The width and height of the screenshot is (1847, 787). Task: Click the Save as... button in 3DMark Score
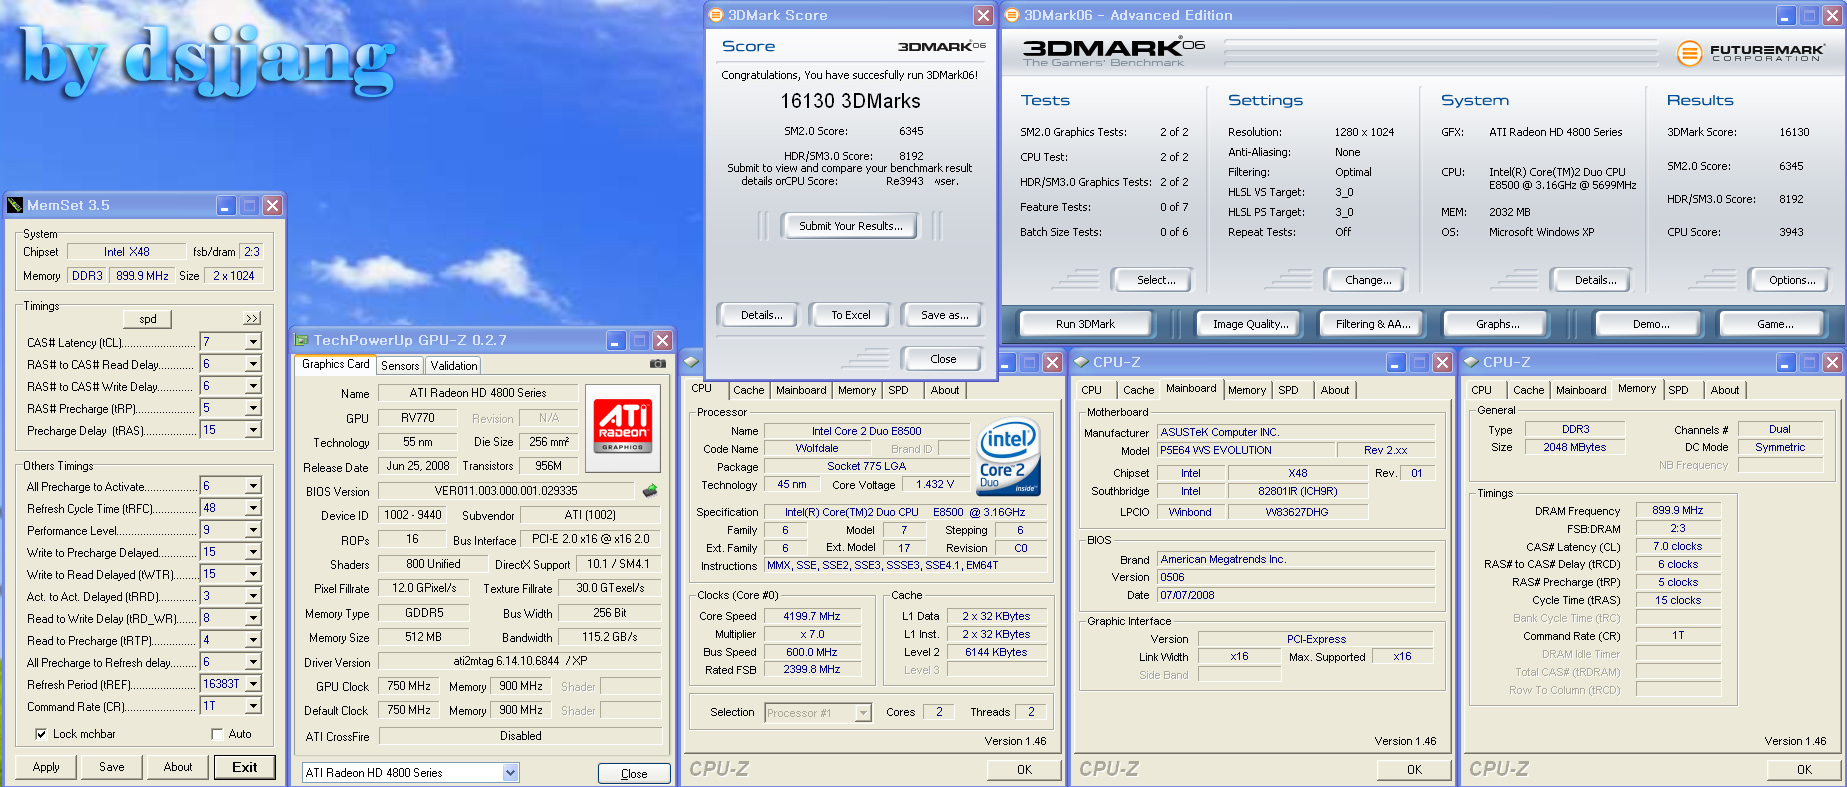[x=944, y=315]
